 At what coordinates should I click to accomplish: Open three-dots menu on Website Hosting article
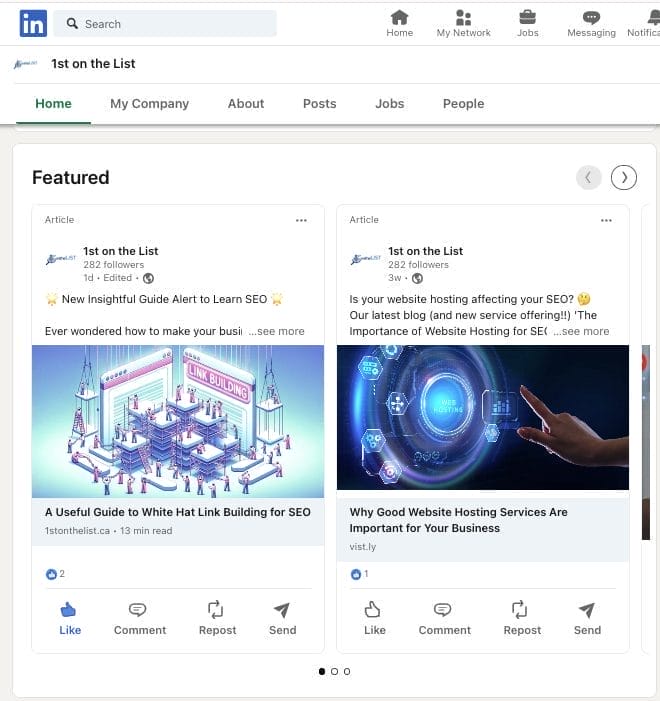tap(606, 220)
